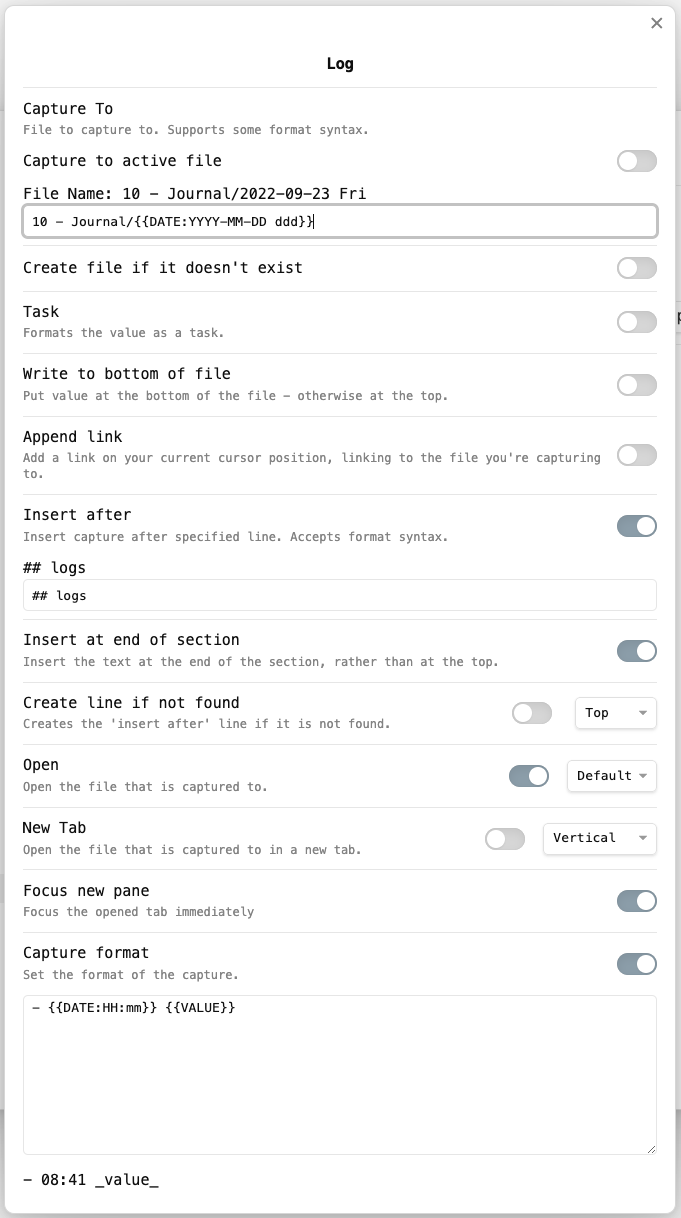This screenshot has width=681, height=1218.
Task: Turn off Insert at end of section
Action: coord(636,650)
